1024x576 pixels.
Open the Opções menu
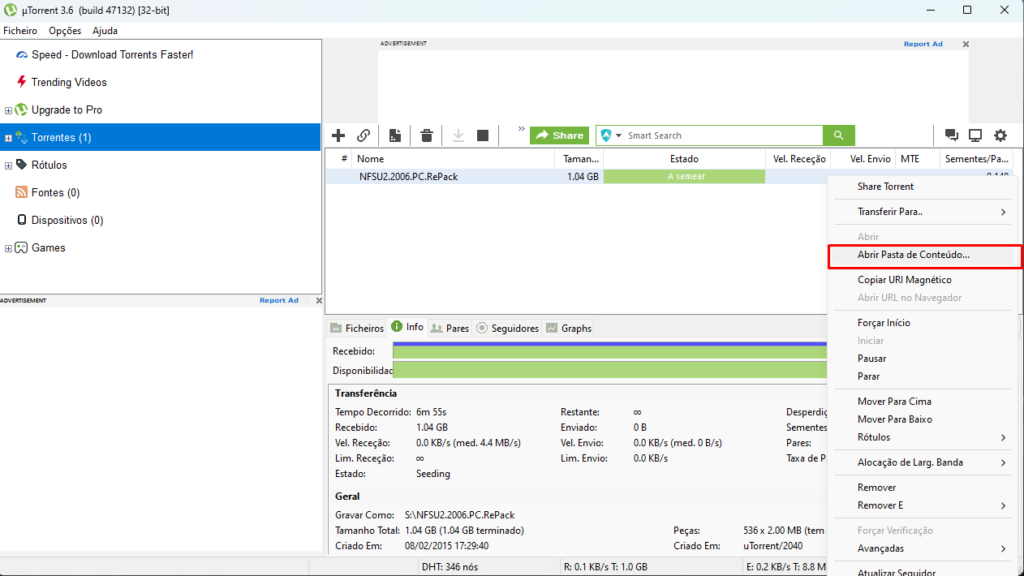pos(65,31)
